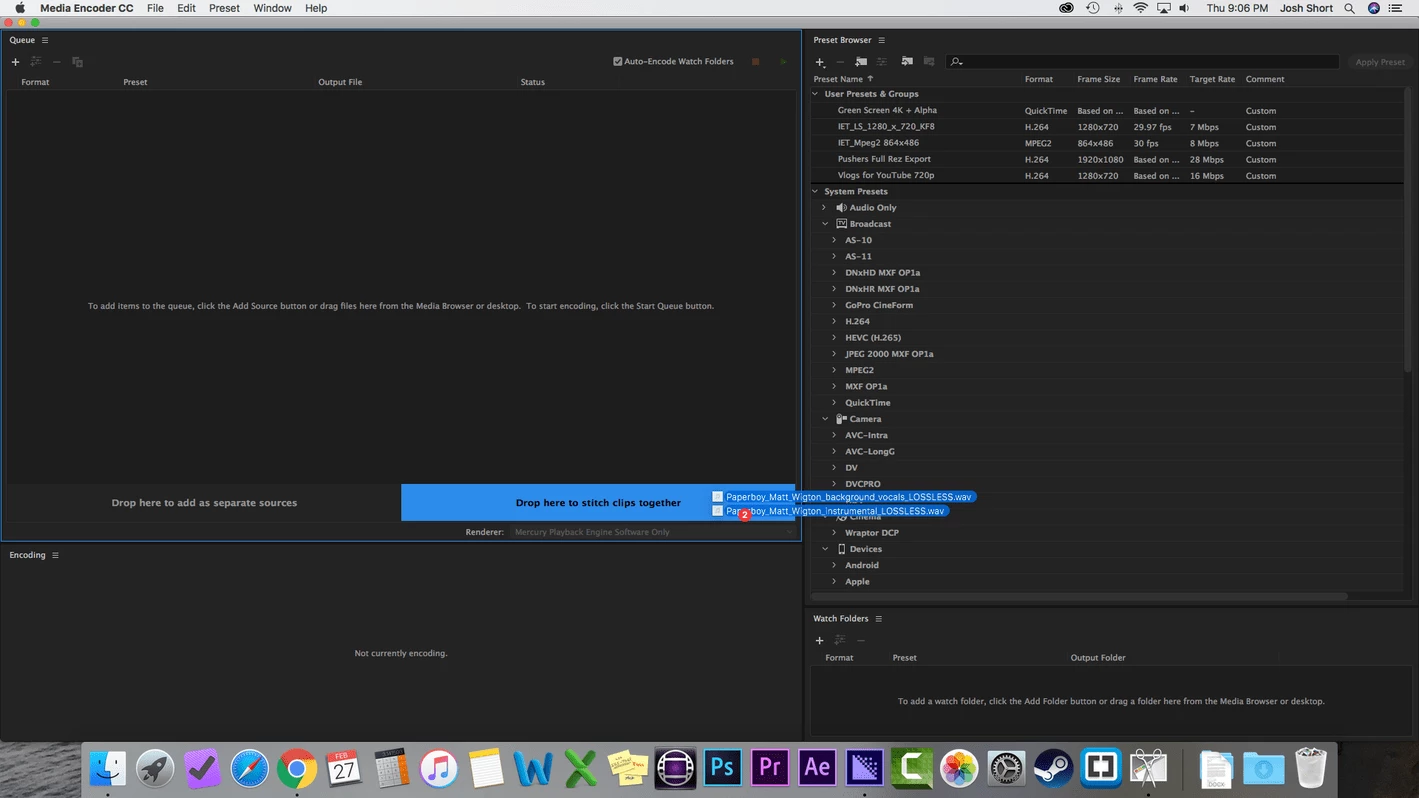Viewport: 1419px width, 798px height.
Task: Click the Preset Settings icon in Preset Browser
Action: (882, 62)
